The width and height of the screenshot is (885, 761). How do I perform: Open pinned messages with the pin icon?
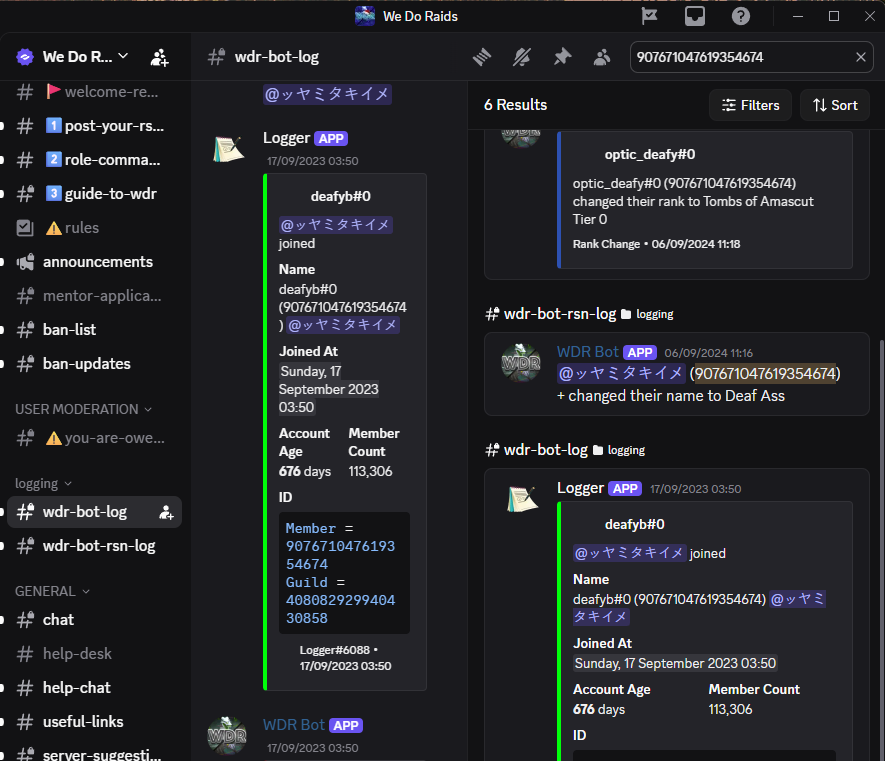point(562,57)
